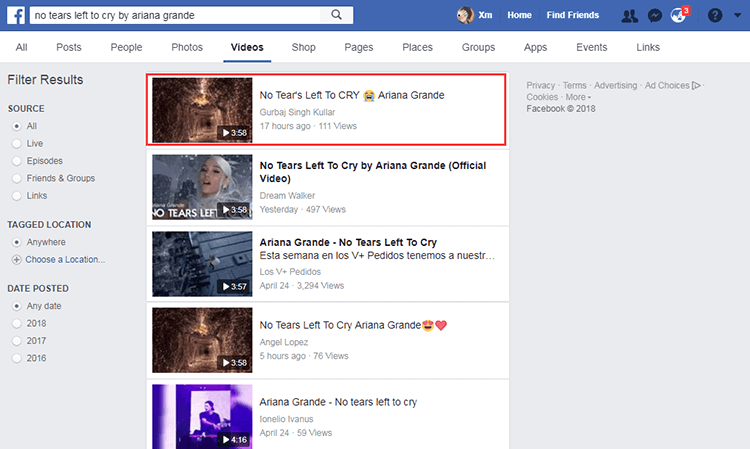Click the plus icon beside Choose a Location

pyautogui.click(x=17, y=260)
